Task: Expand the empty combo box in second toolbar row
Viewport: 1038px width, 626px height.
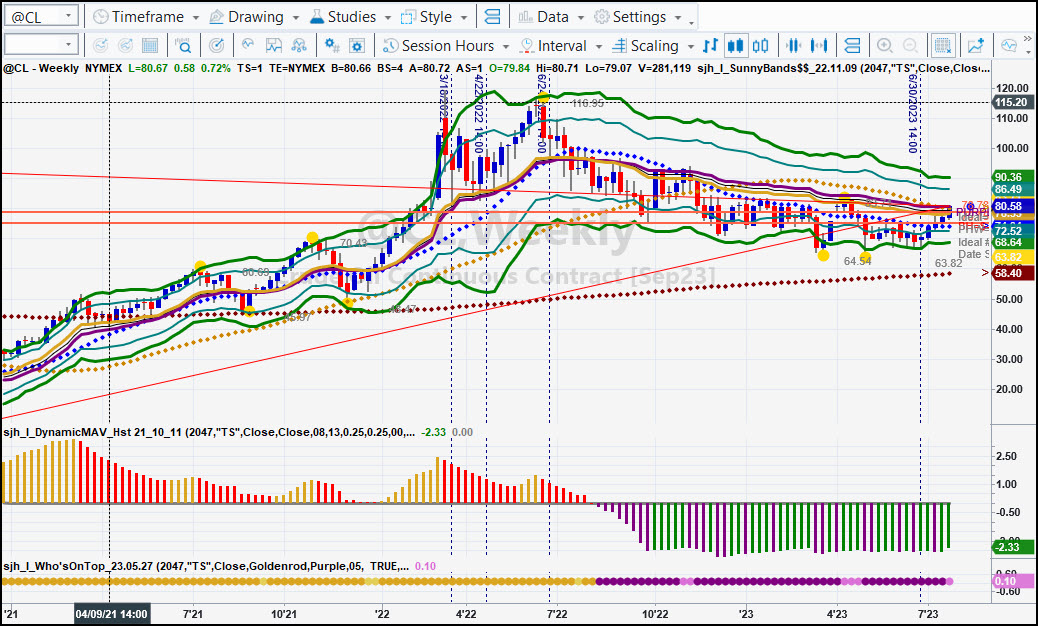Action: pyautogui.click(x=68, y=45)
